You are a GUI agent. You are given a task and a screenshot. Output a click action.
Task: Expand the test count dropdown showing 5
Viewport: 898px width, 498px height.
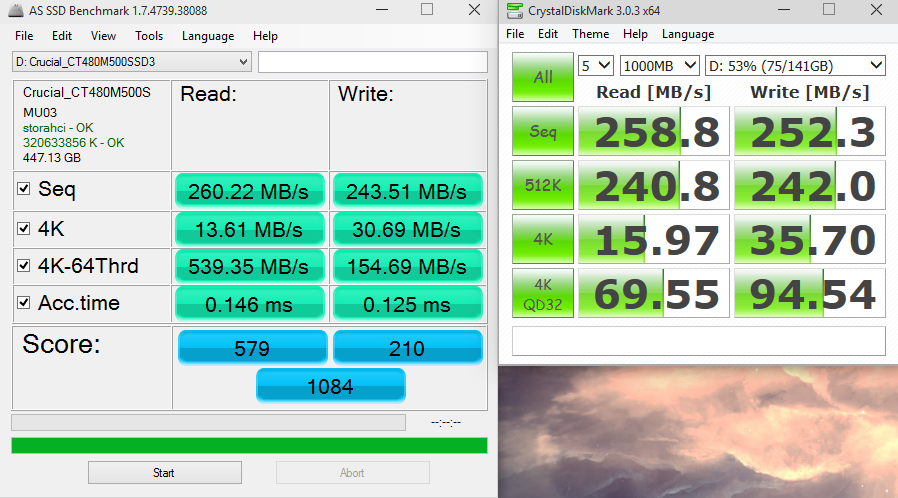point(595,65)
